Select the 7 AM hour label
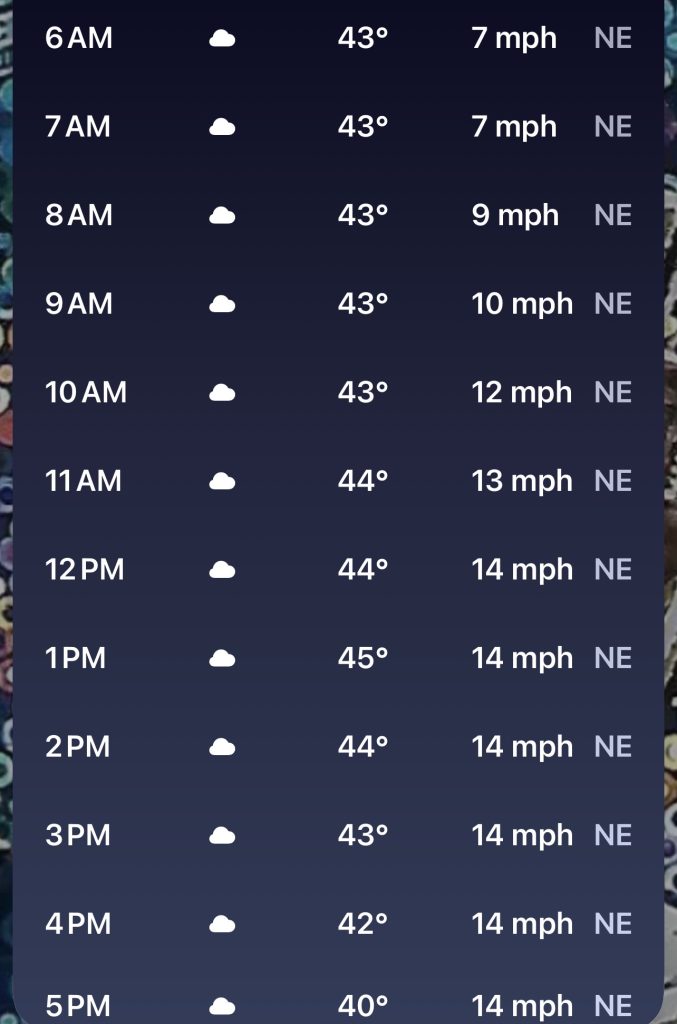Viewport: 677px width, 1024px height. point(78,127)
